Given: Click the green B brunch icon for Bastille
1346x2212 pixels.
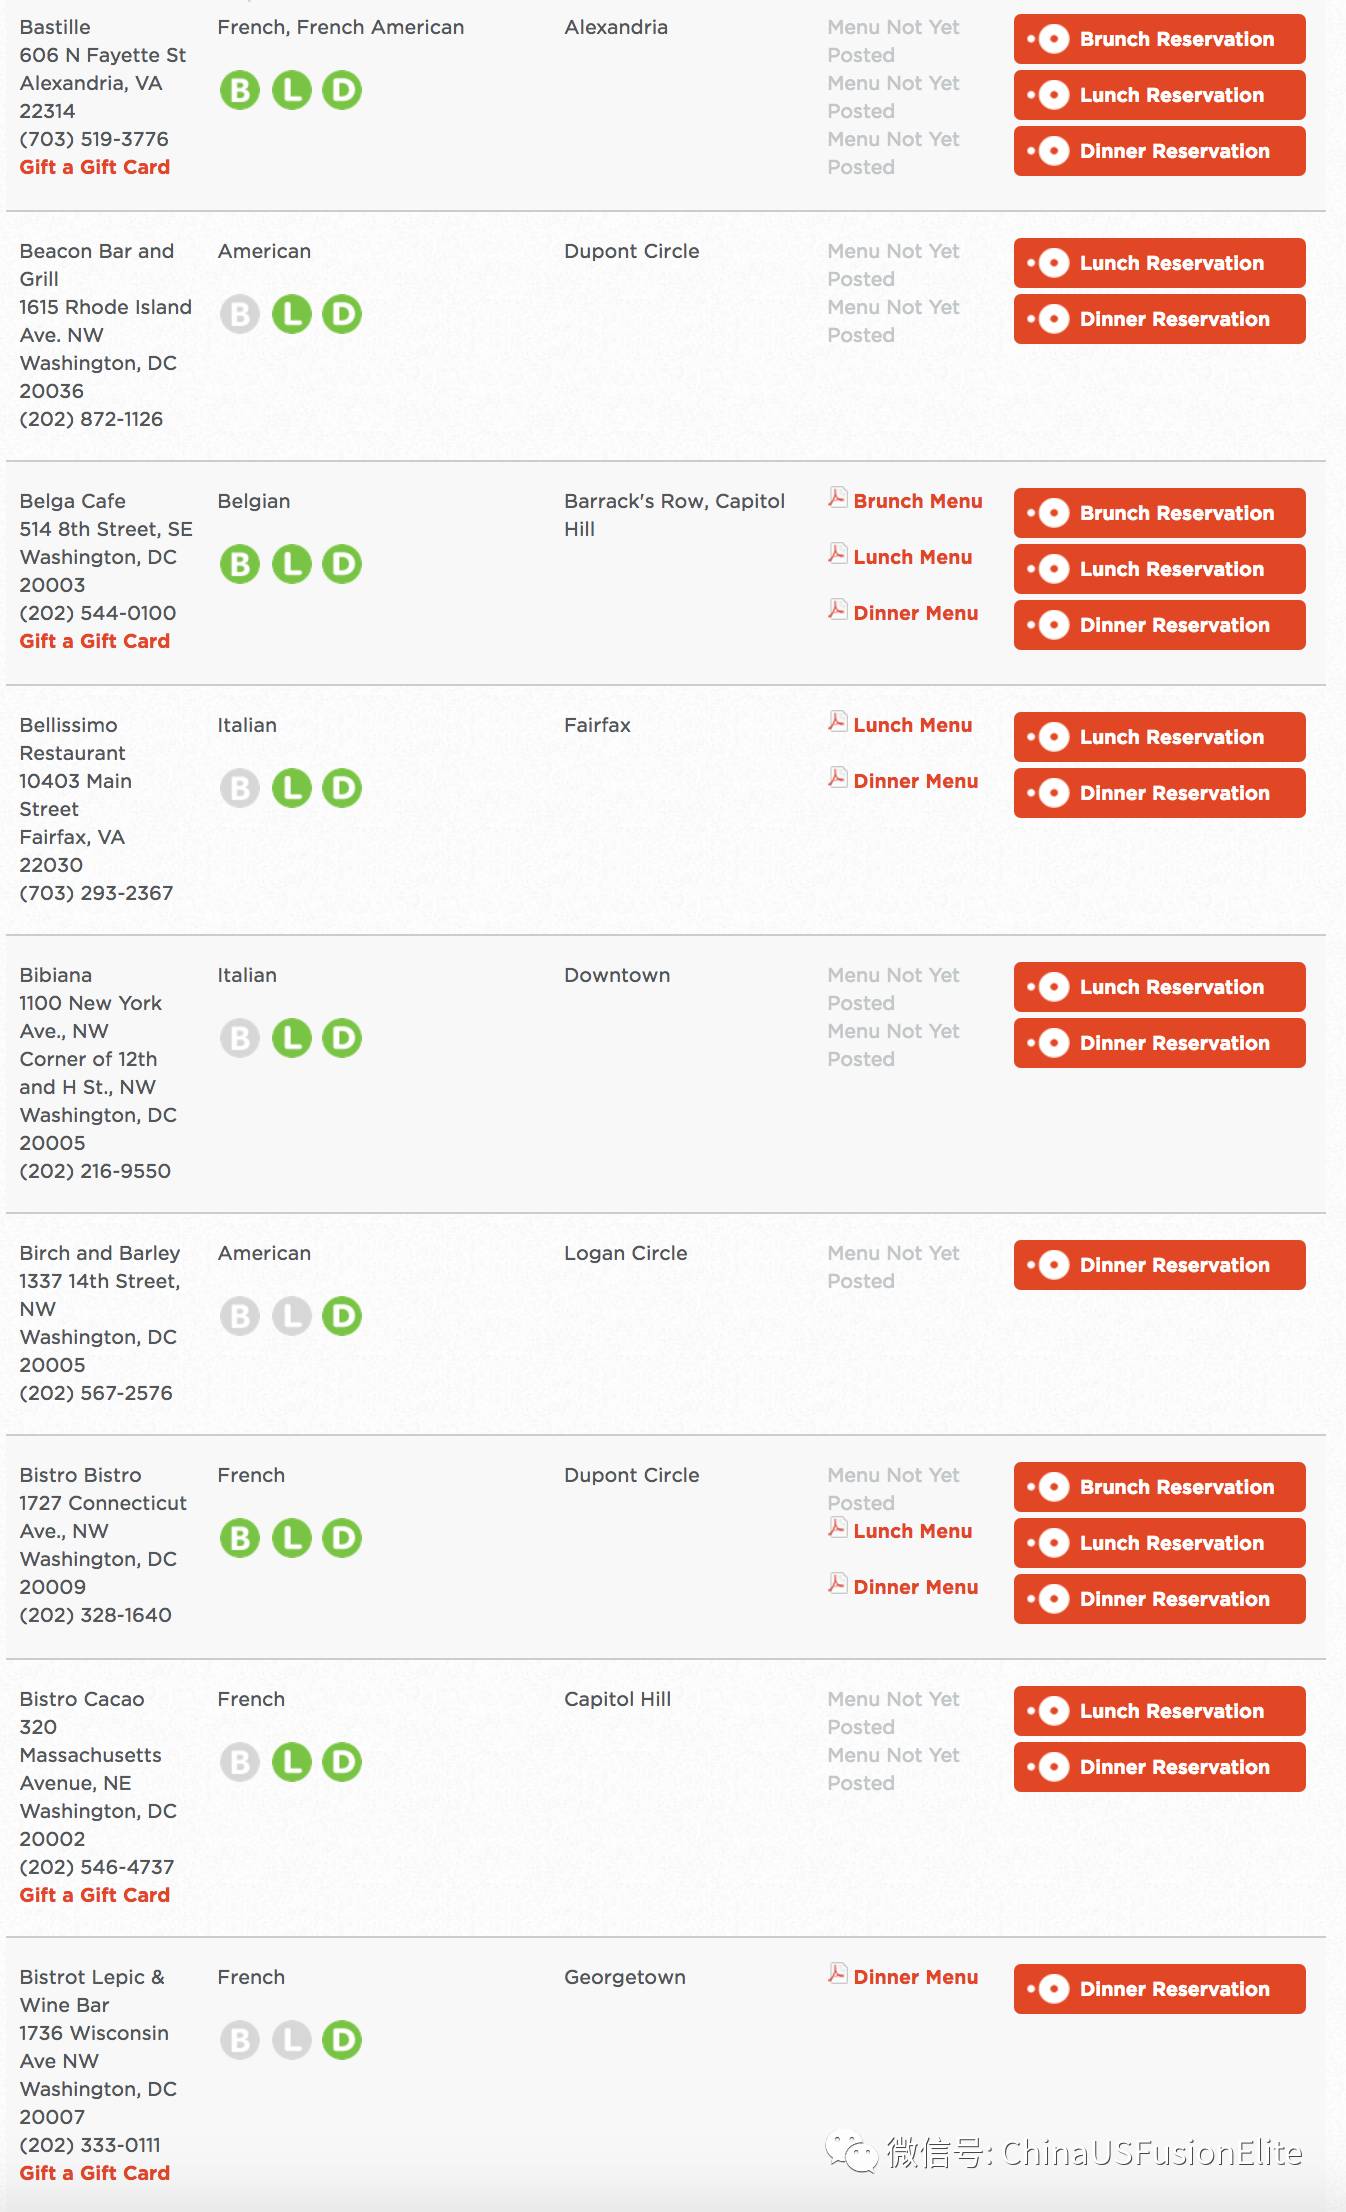Looking at the screenshot, I should click(240, 90).
